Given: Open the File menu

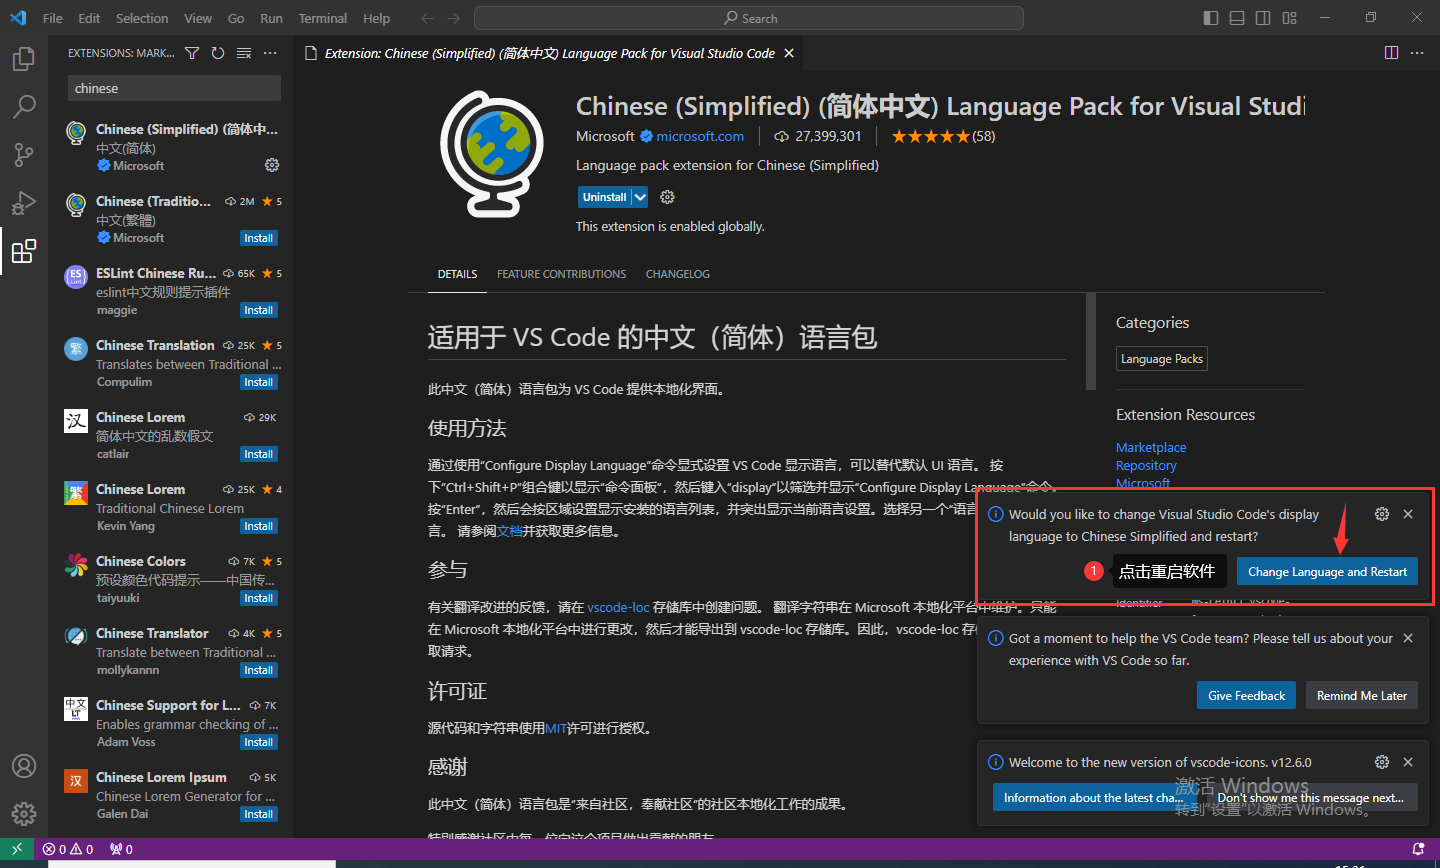Looking at the screenshot, I should pyautogui.click(x=53, y=18).
